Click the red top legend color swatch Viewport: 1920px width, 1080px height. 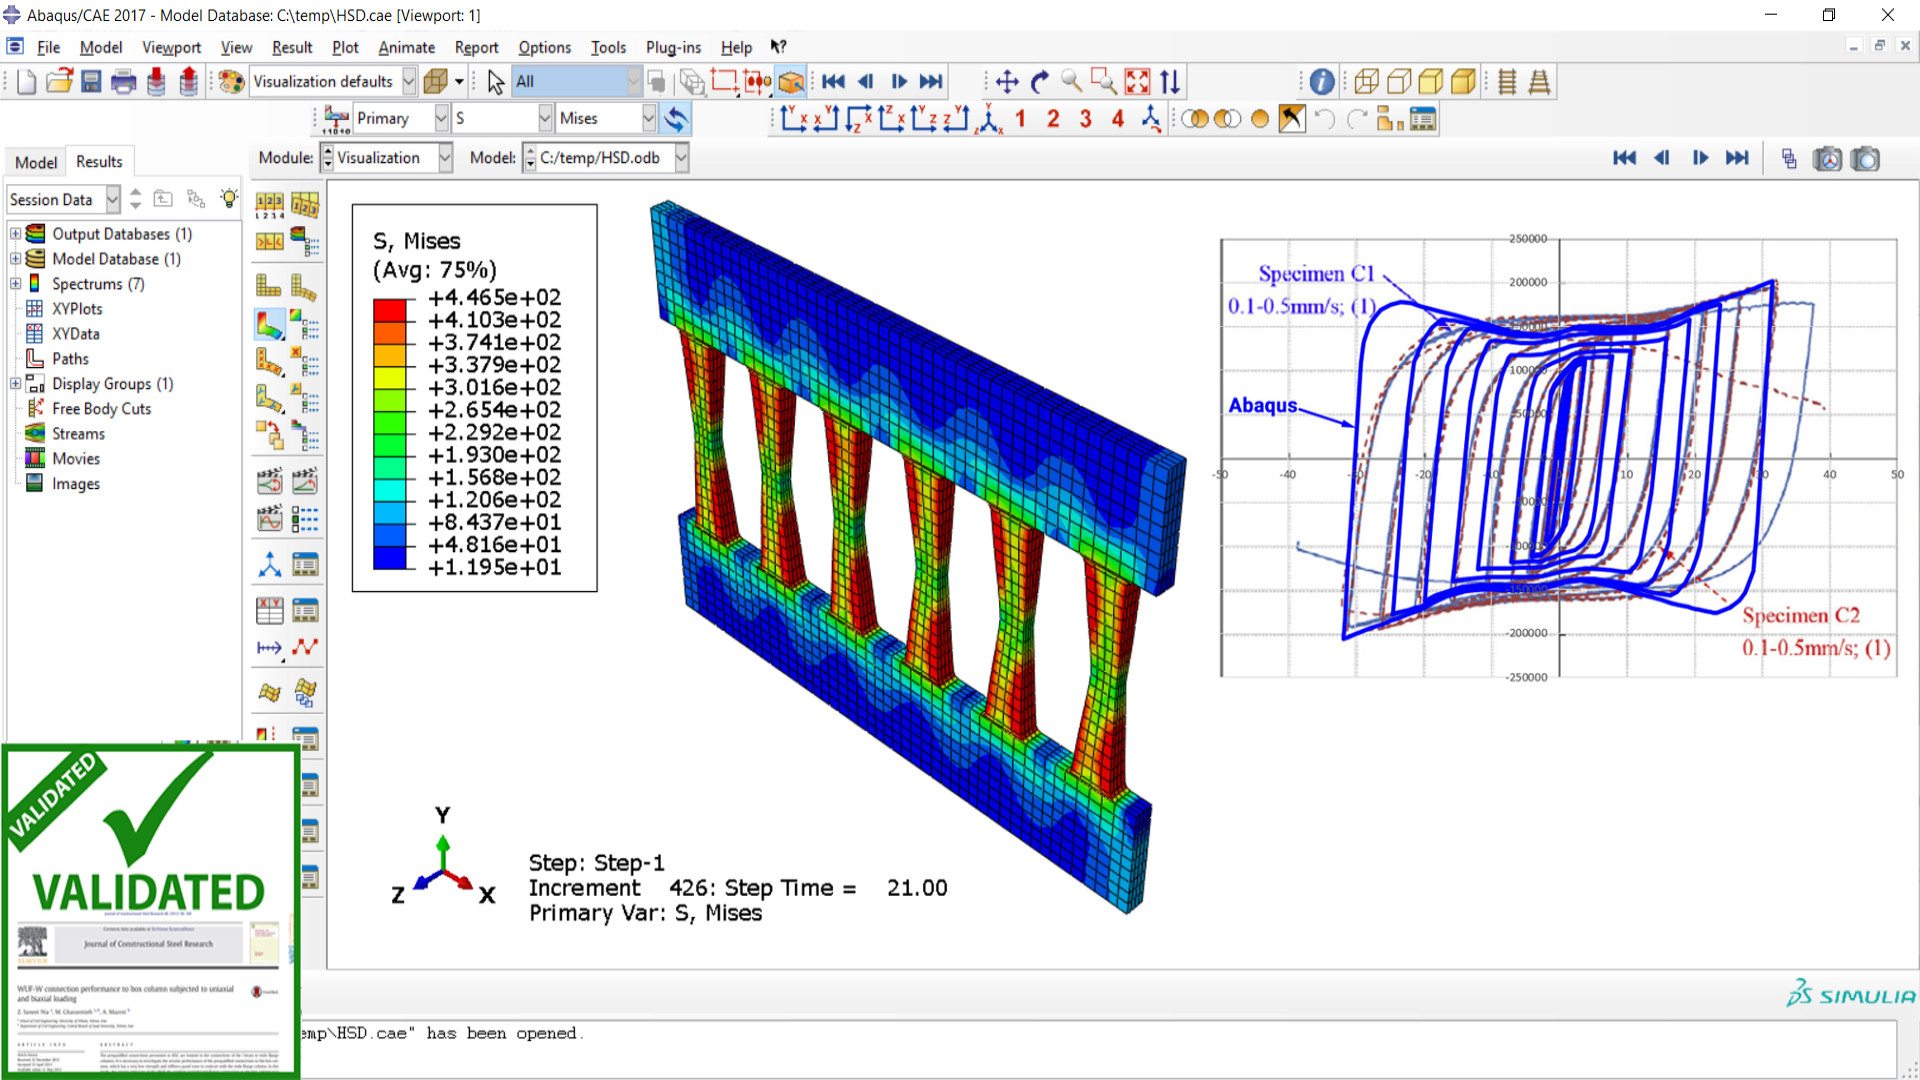pyautogui.click(x=390, y=309)
